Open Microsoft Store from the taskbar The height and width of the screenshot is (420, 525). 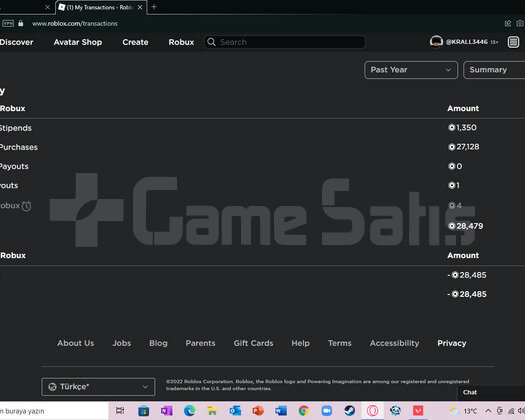point(144,410)
